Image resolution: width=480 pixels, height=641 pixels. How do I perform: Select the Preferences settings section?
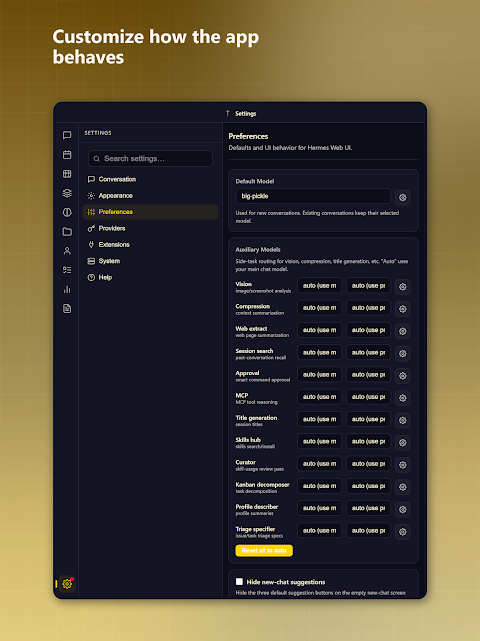(x=150, y=212)
